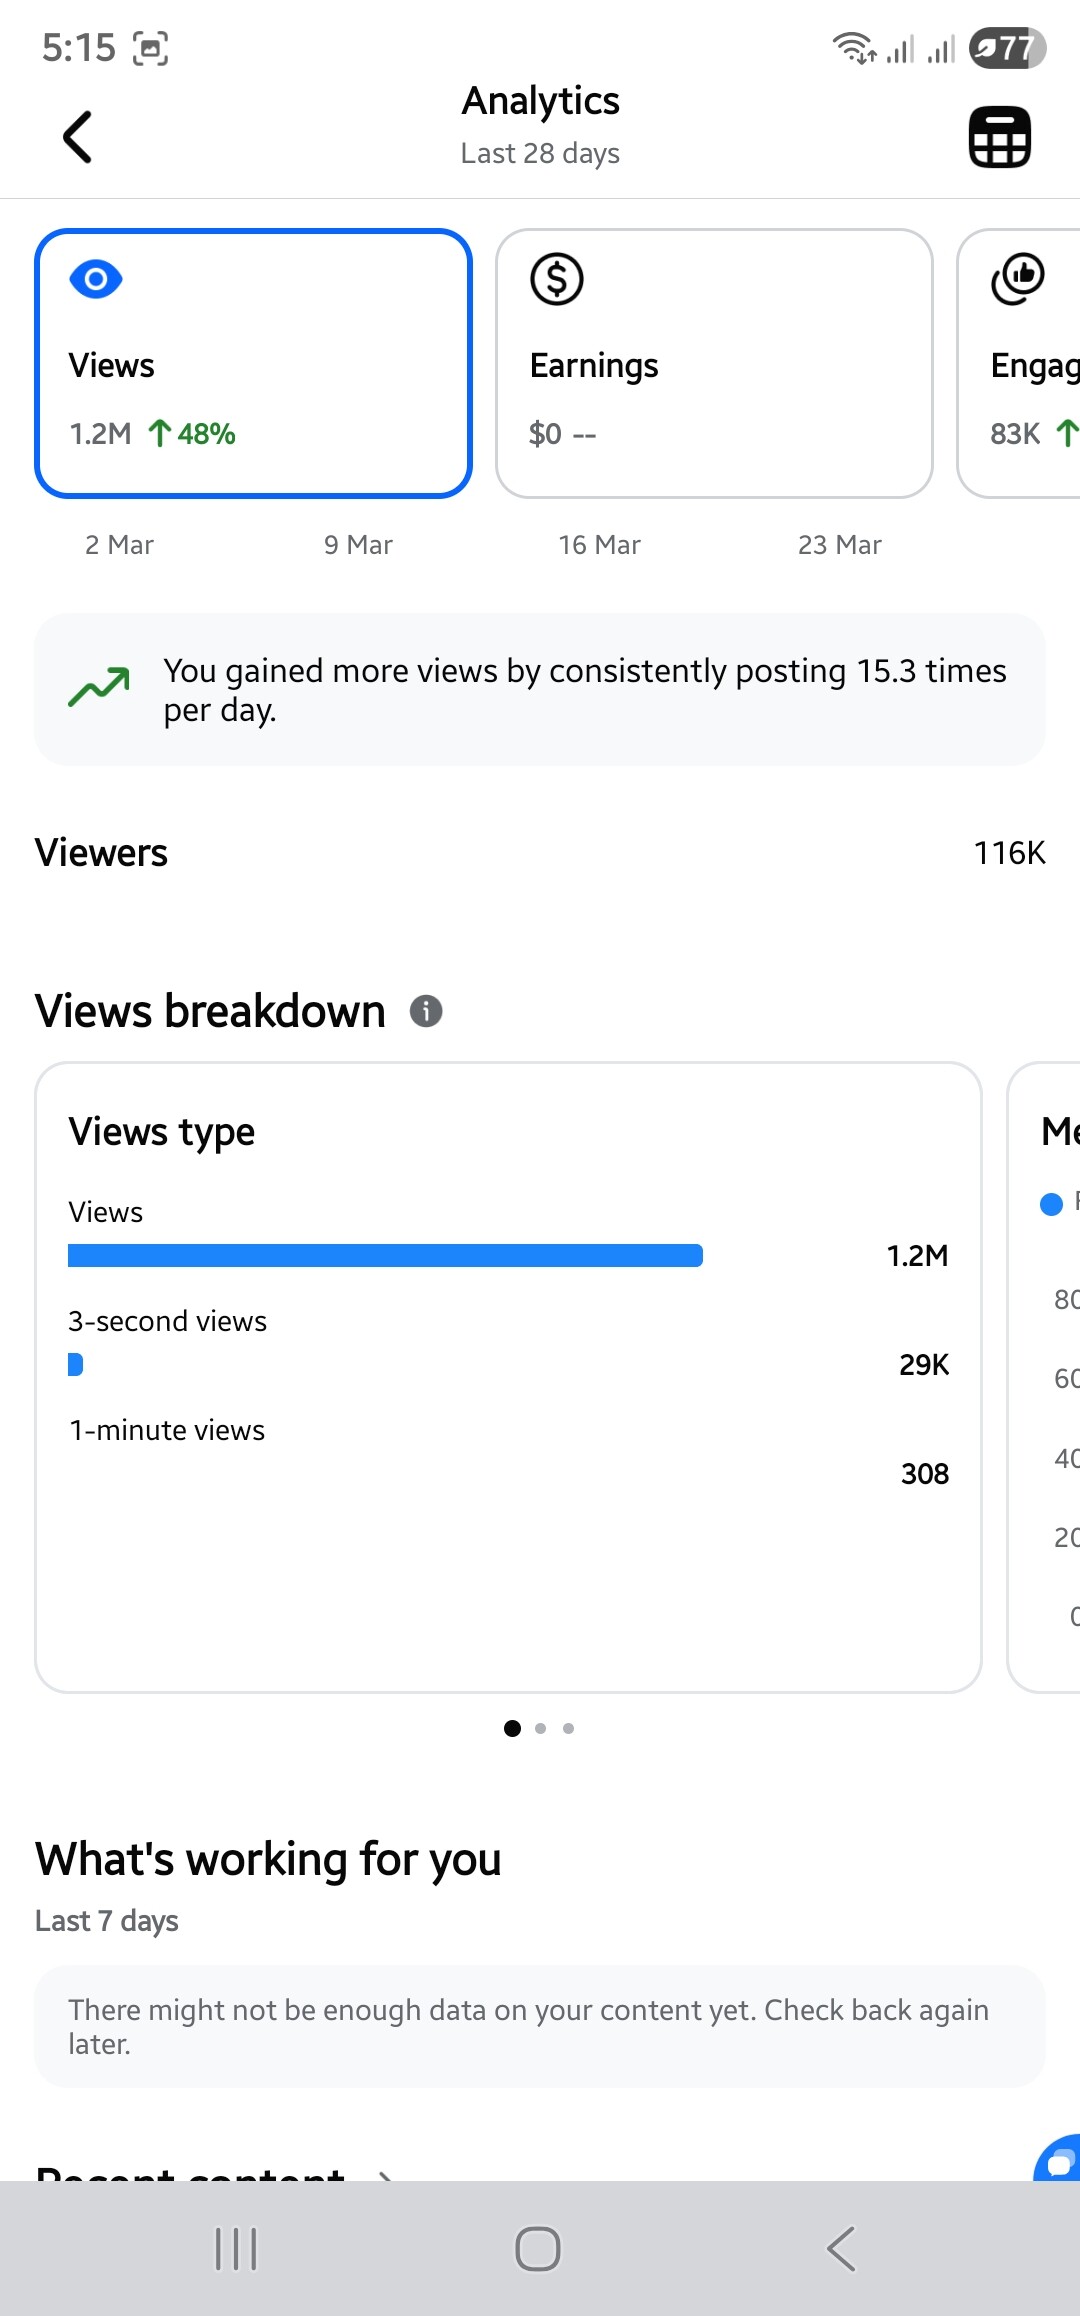Open the calendar date range picker

(x=999, y=137)
